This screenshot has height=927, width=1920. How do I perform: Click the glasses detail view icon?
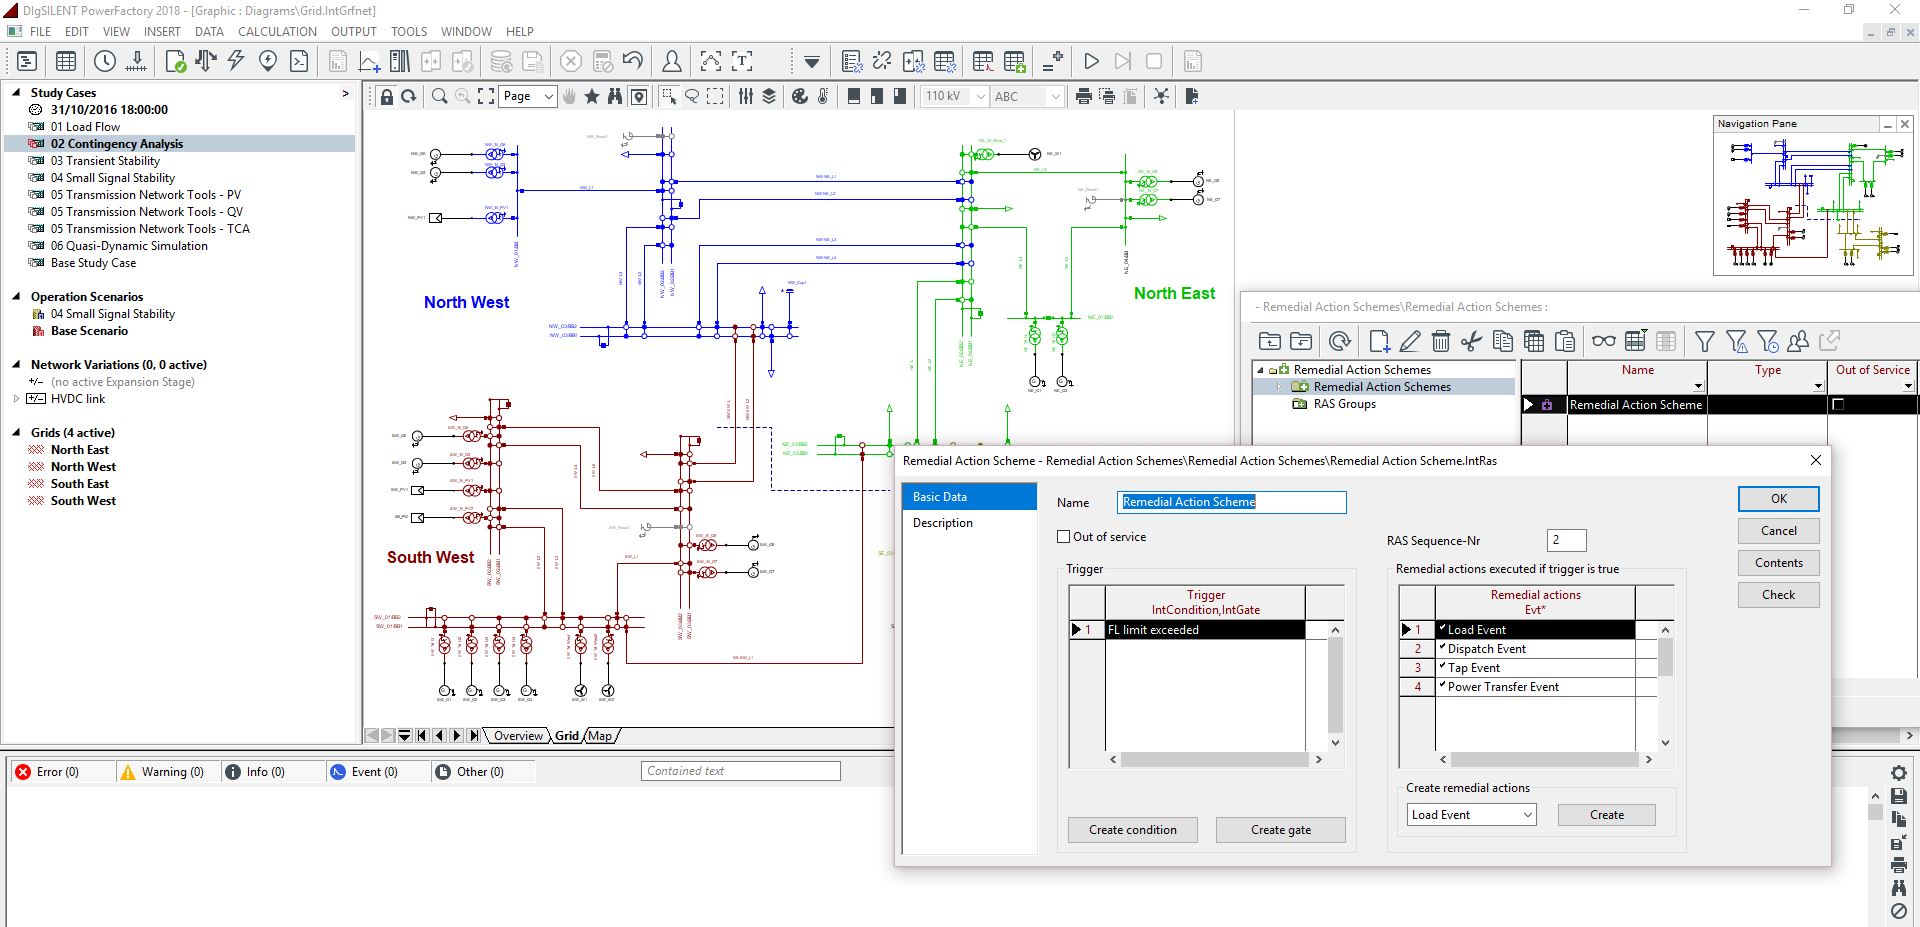click(1603, 341)
